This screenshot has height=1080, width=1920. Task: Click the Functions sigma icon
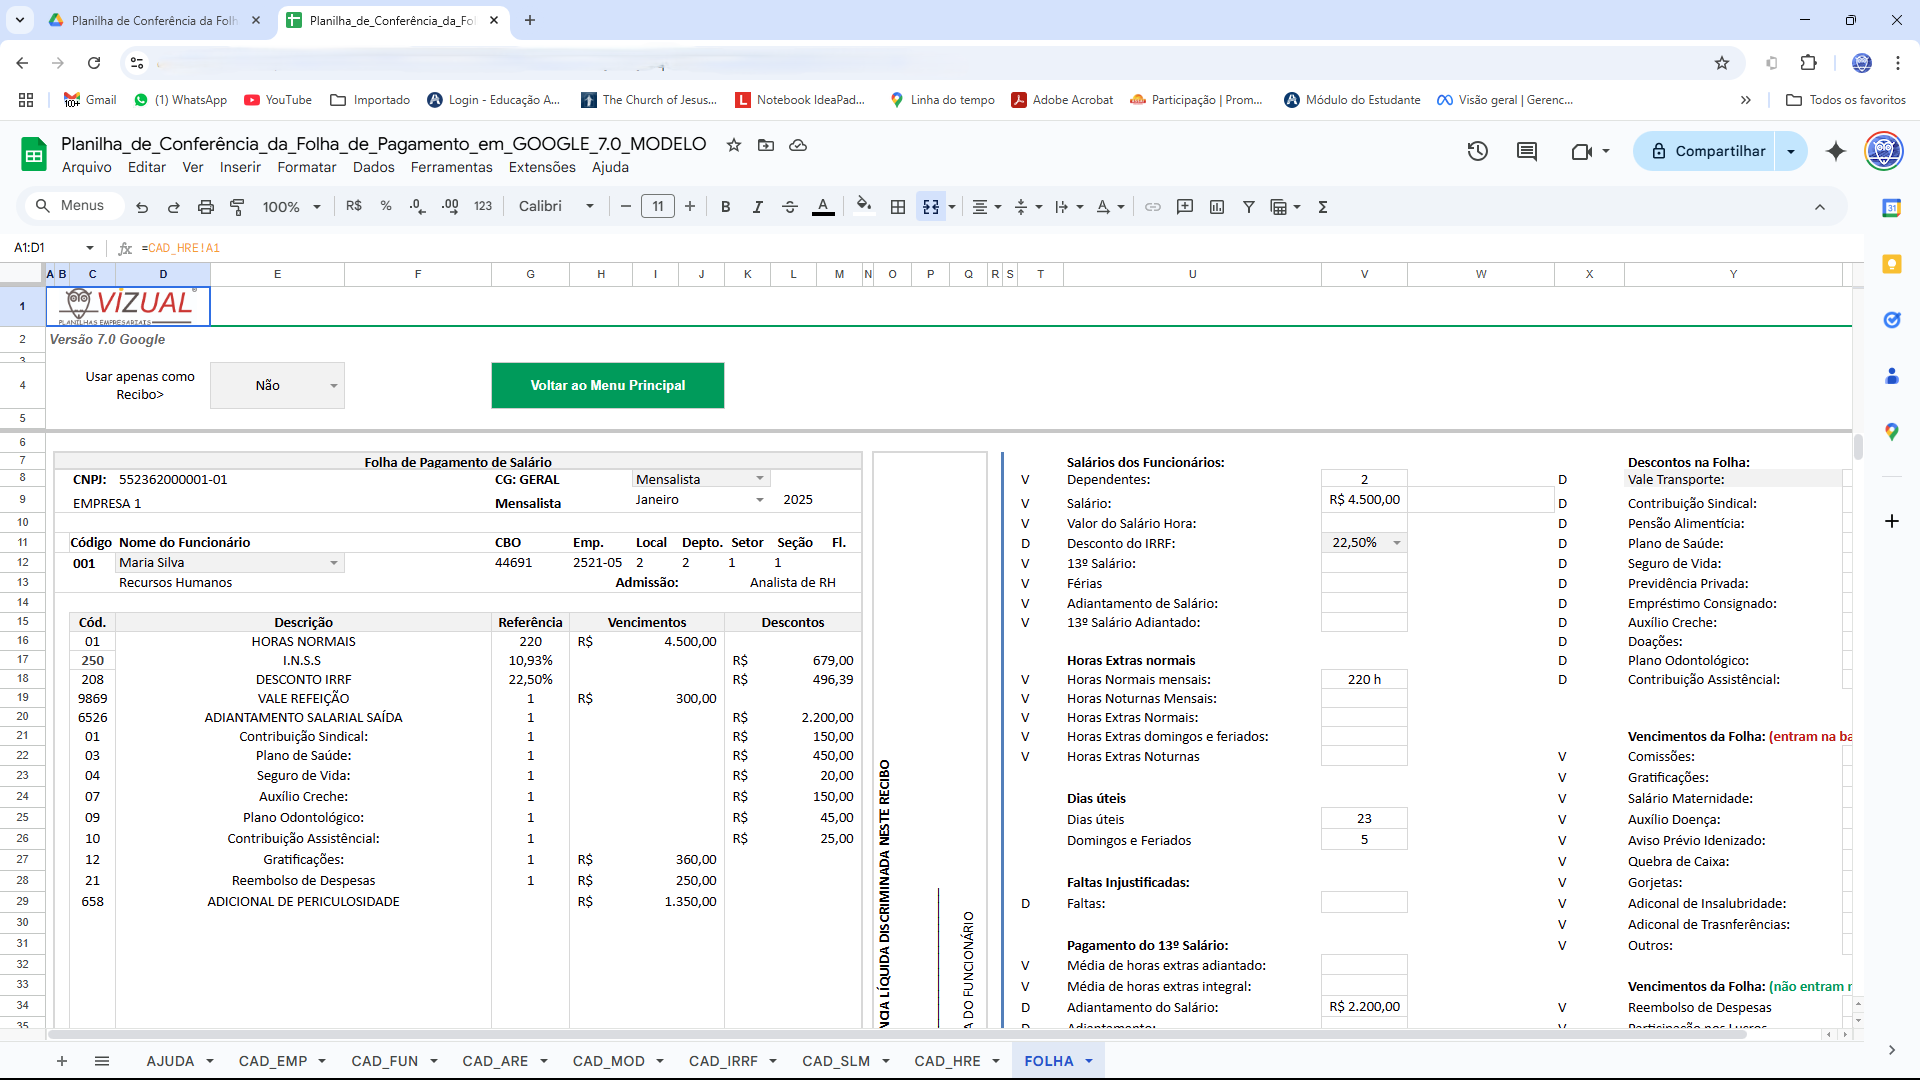(x=1322, y=207)
